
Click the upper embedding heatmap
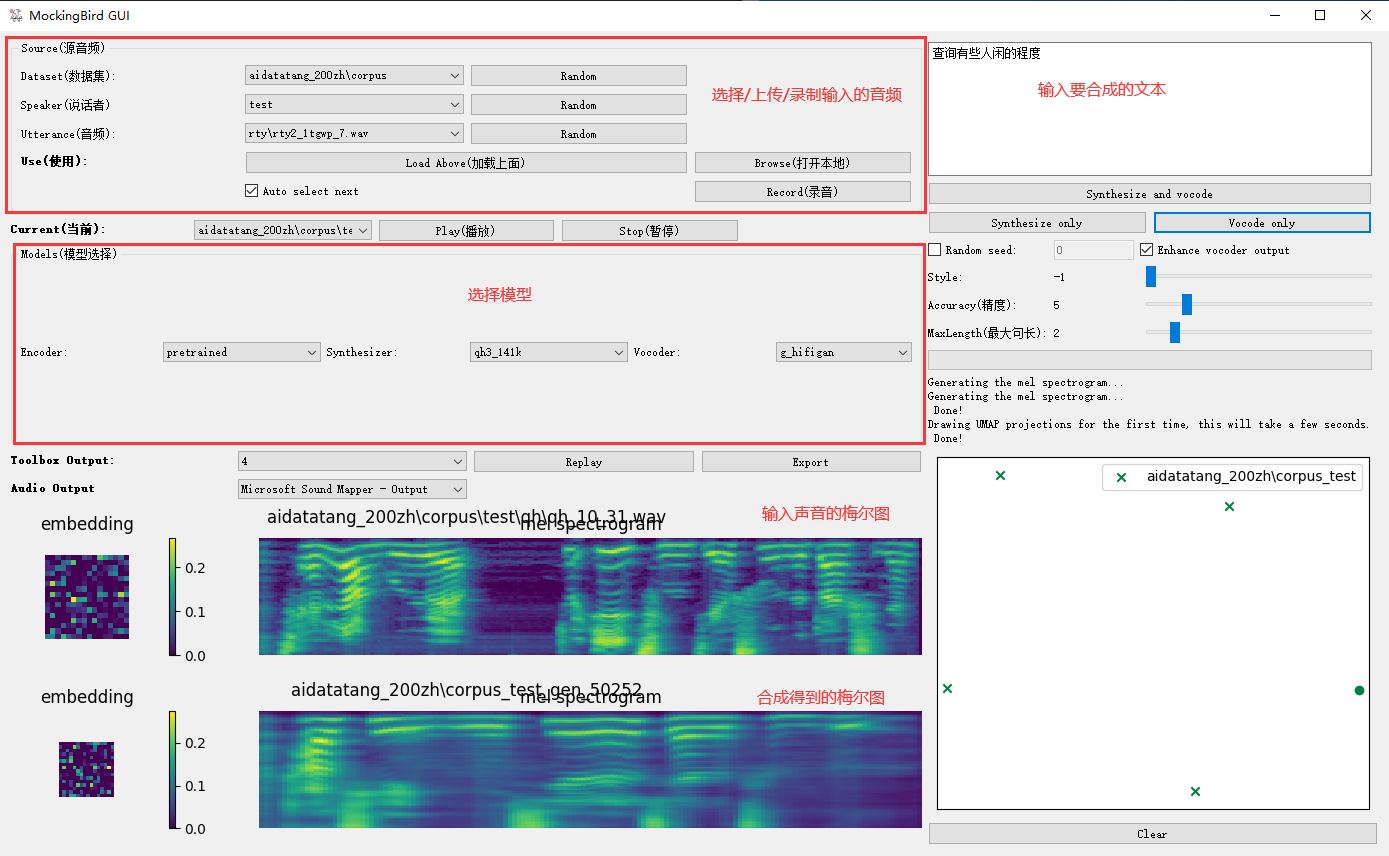pyautogui.click(x=87, y=597)
